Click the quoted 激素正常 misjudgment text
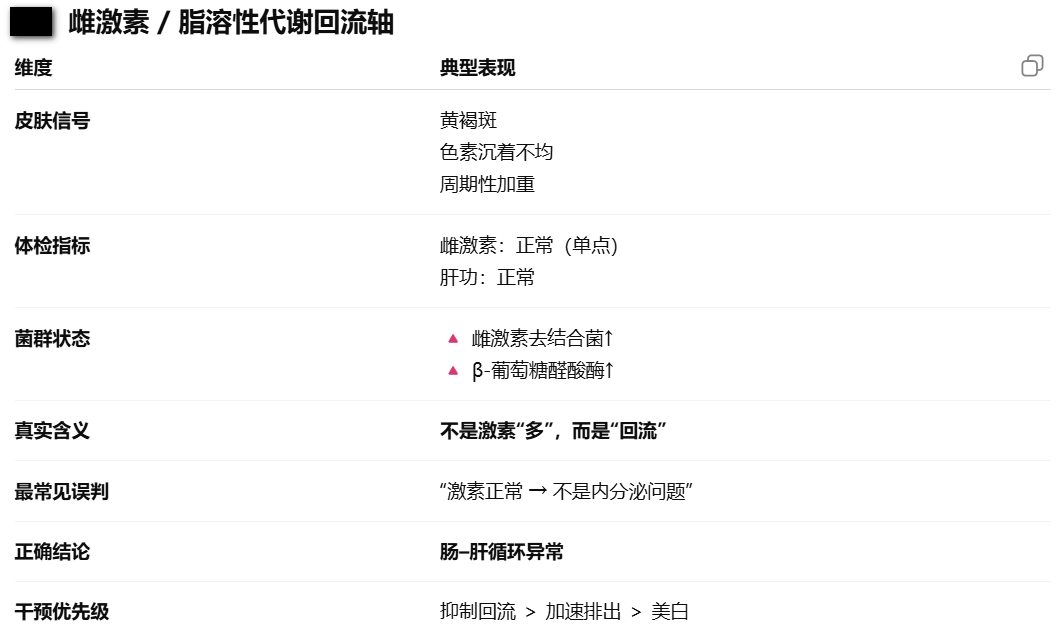 point(566,492)
